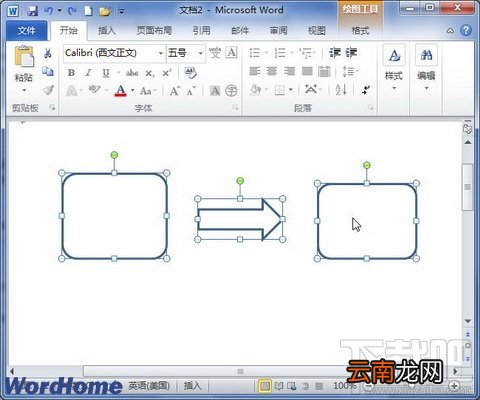Open the 样式 (Styles) gallery

pos(394,68)
